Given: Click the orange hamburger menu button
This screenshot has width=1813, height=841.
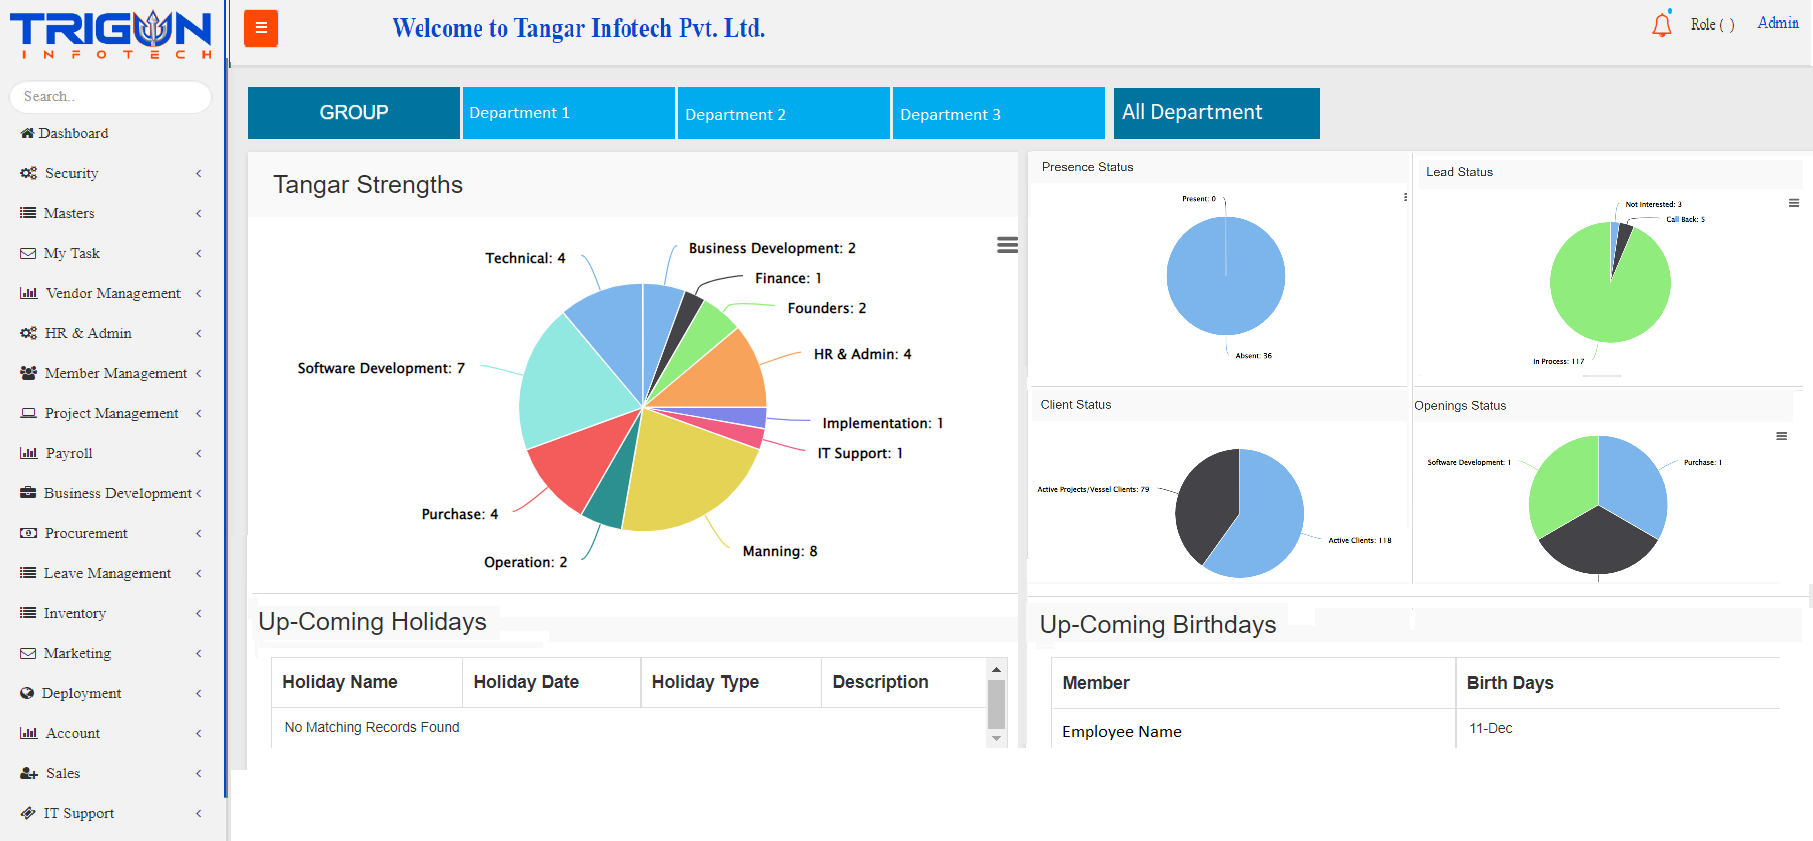Looking at the screenshot, I should click(x=261, y=29).
